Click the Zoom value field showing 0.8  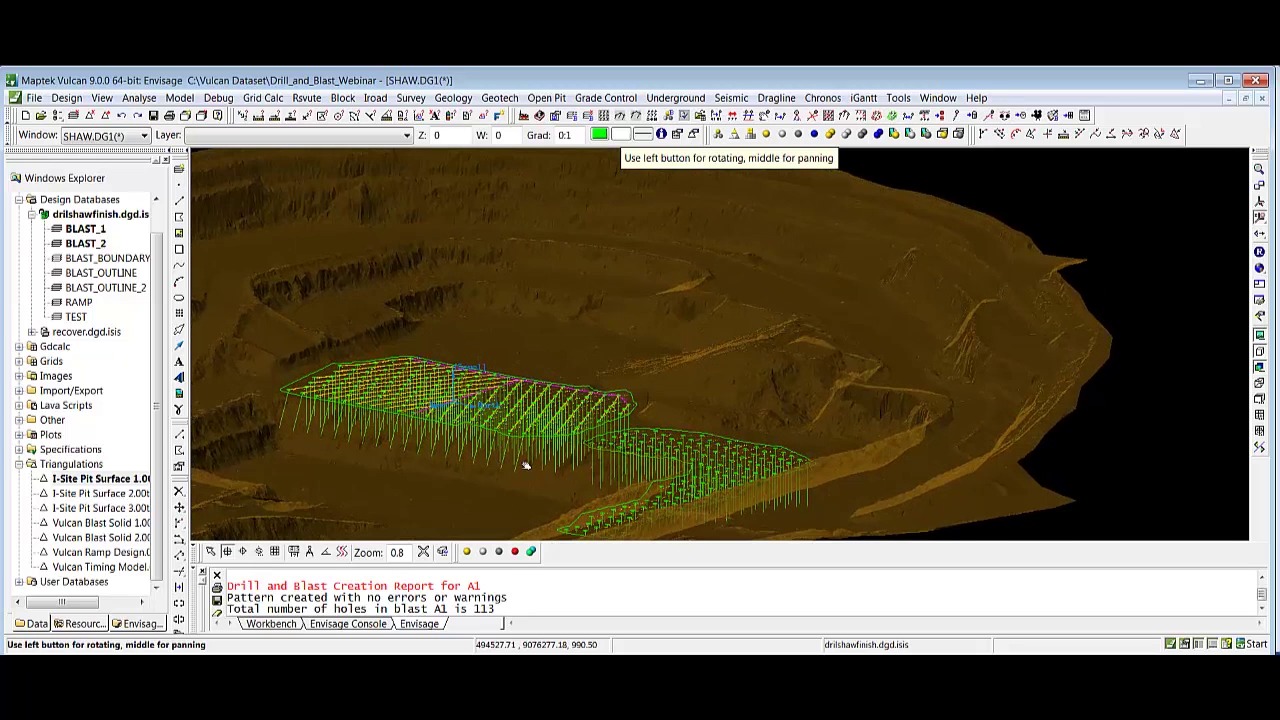tap(400, 552)
